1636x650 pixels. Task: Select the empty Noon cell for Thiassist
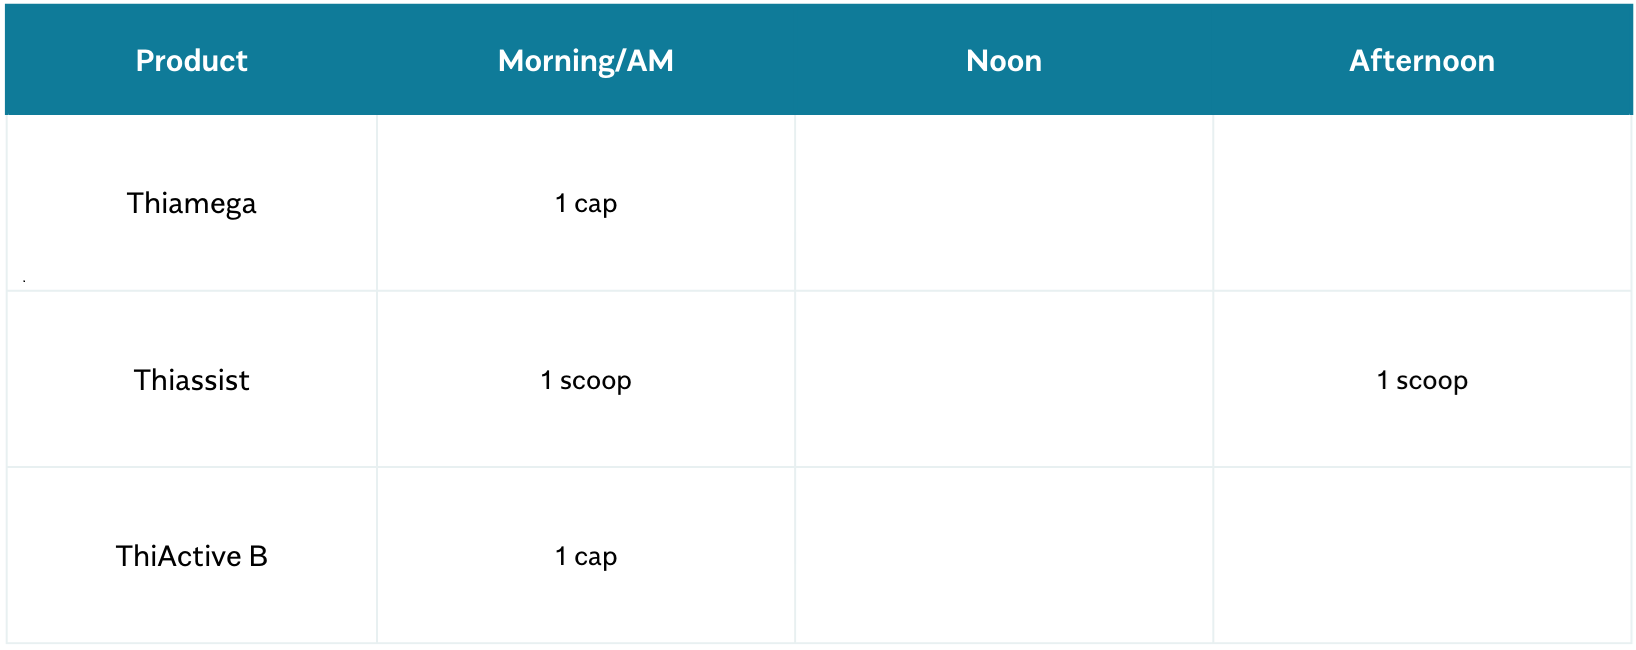(x=1003, y=381)
